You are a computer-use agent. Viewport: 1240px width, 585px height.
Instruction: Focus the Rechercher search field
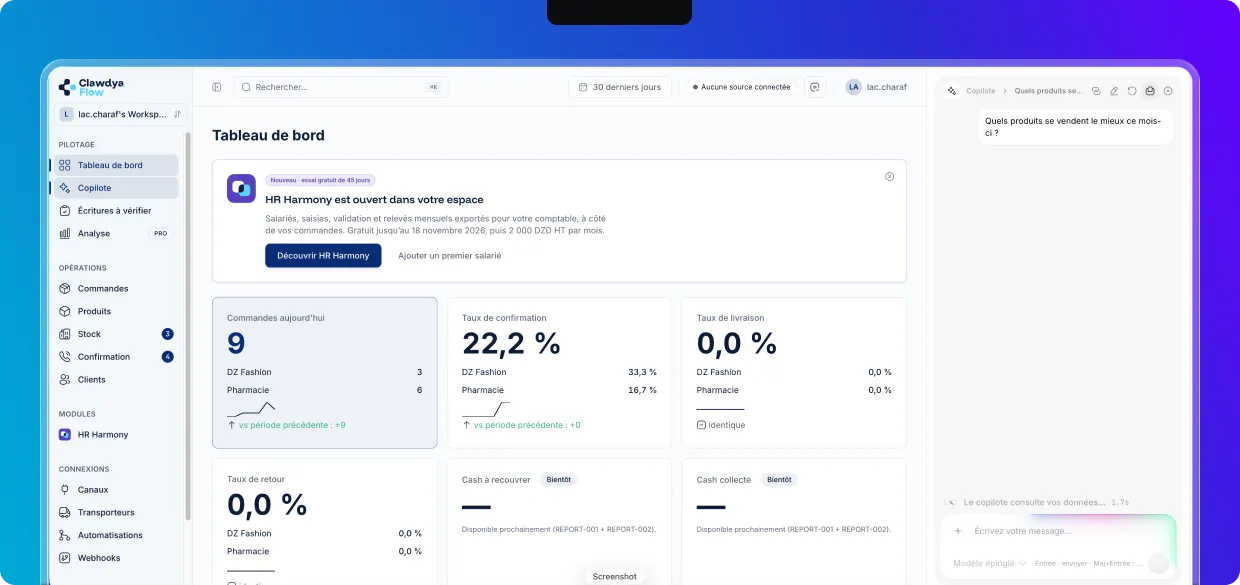(341, 87)
